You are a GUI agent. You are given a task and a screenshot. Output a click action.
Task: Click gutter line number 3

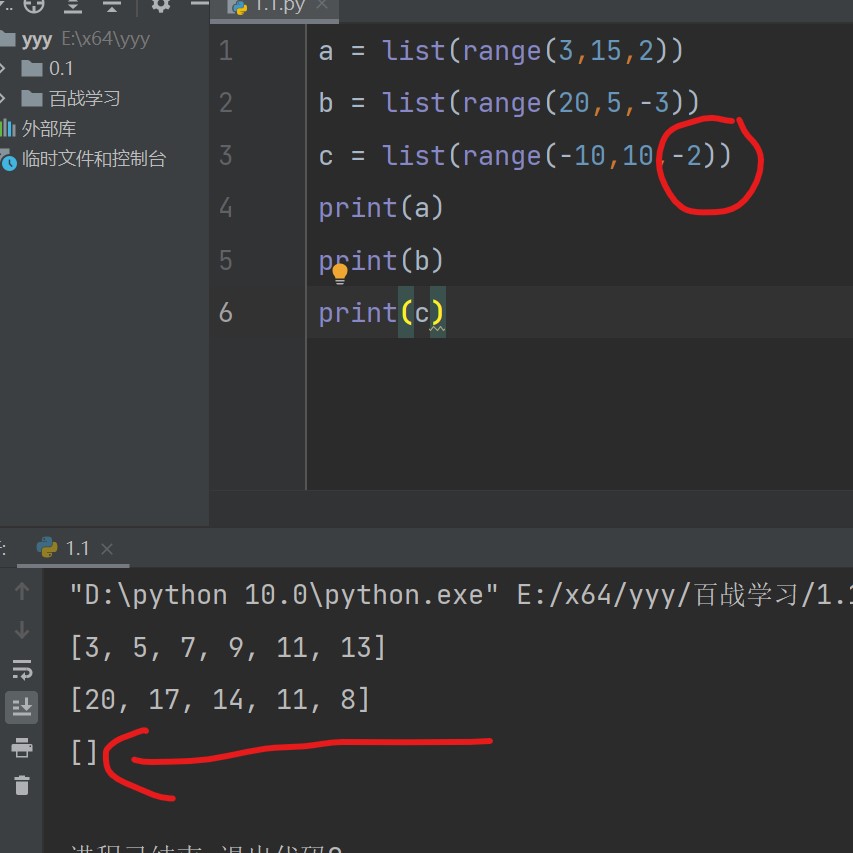[226, 156]
